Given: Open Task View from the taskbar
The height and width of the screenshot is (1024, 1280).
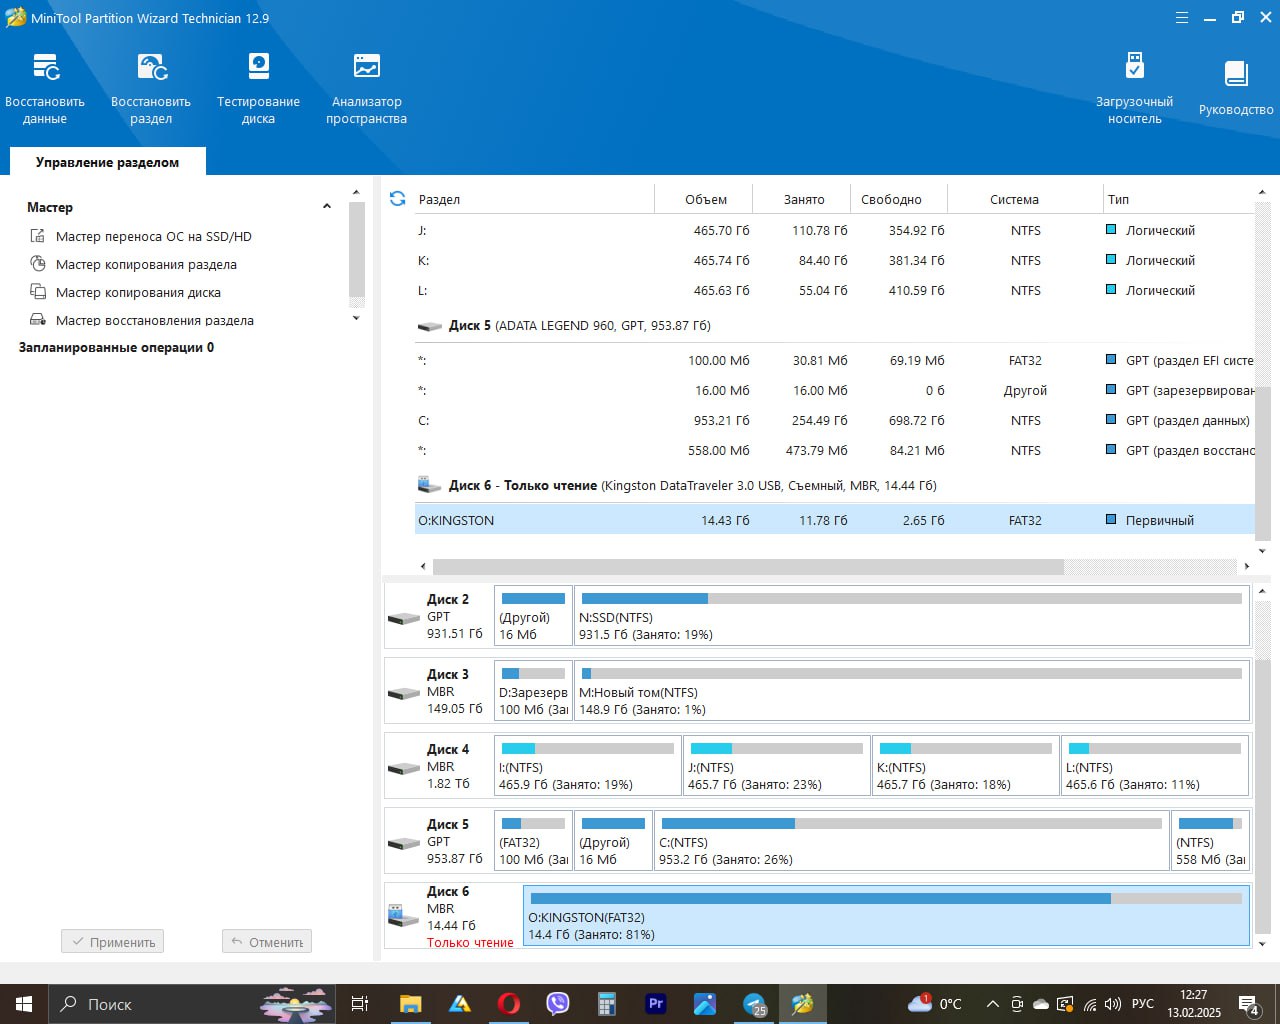Looking at the screenshot, I should [x=360, y=1004].
